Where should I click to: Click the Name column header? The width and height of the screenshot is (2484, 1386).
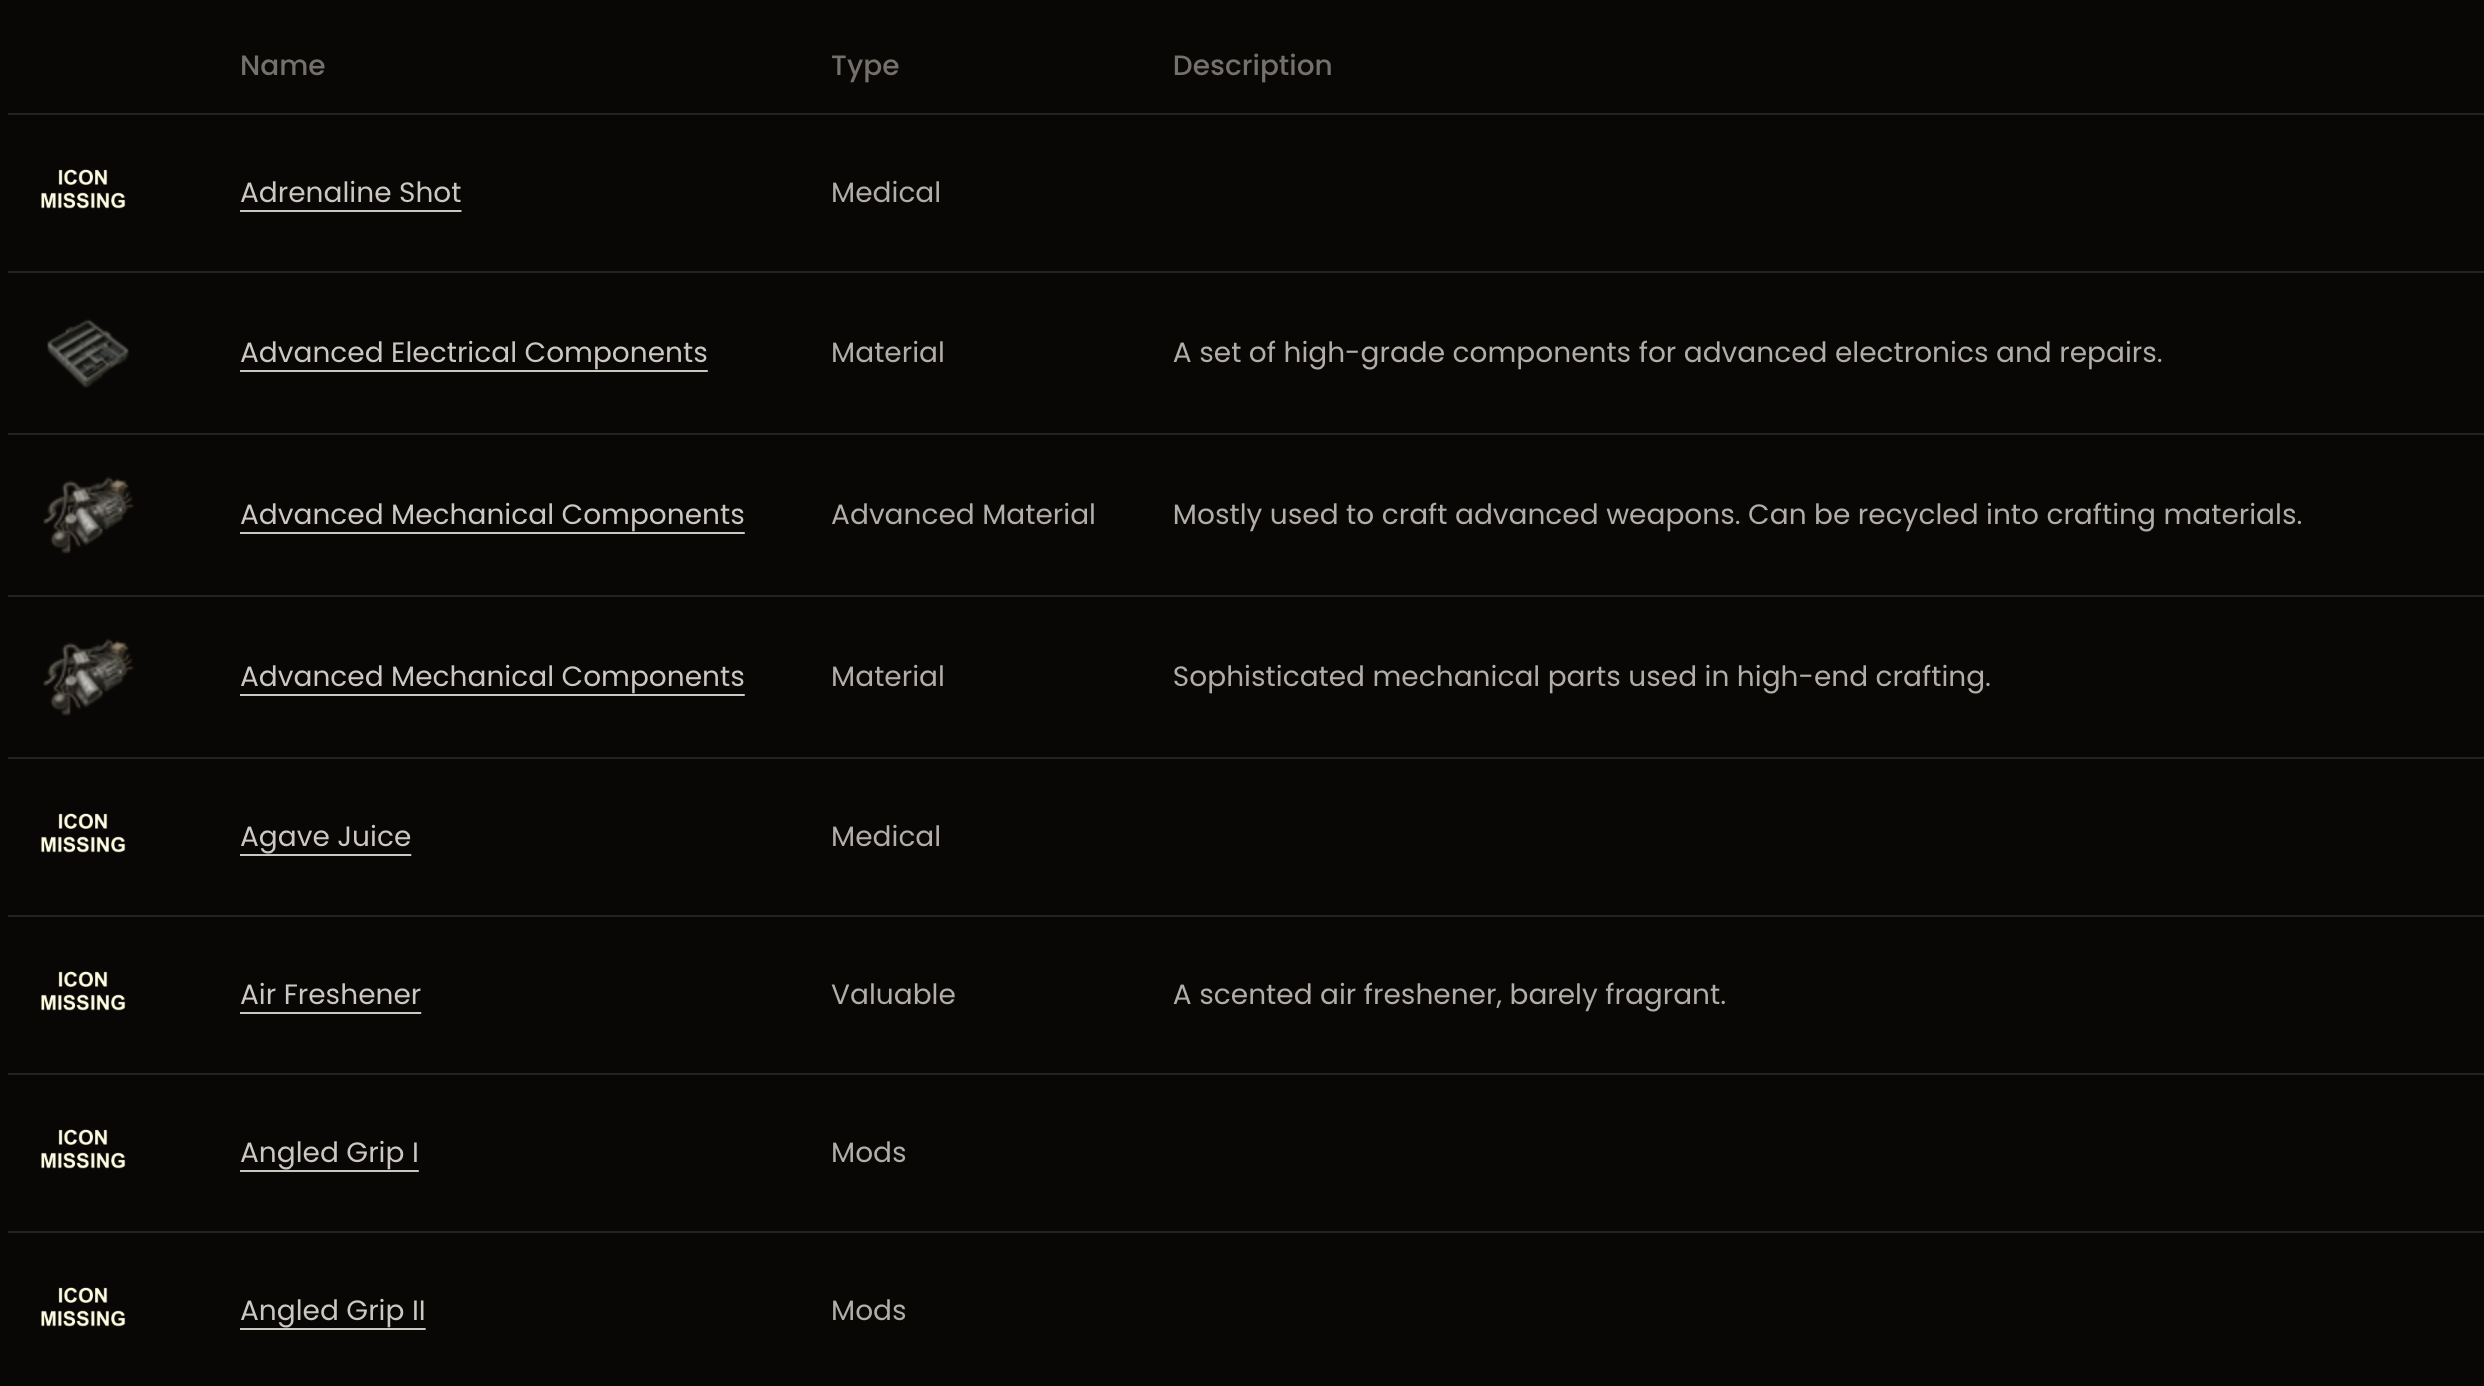click(x=282, y=65)
